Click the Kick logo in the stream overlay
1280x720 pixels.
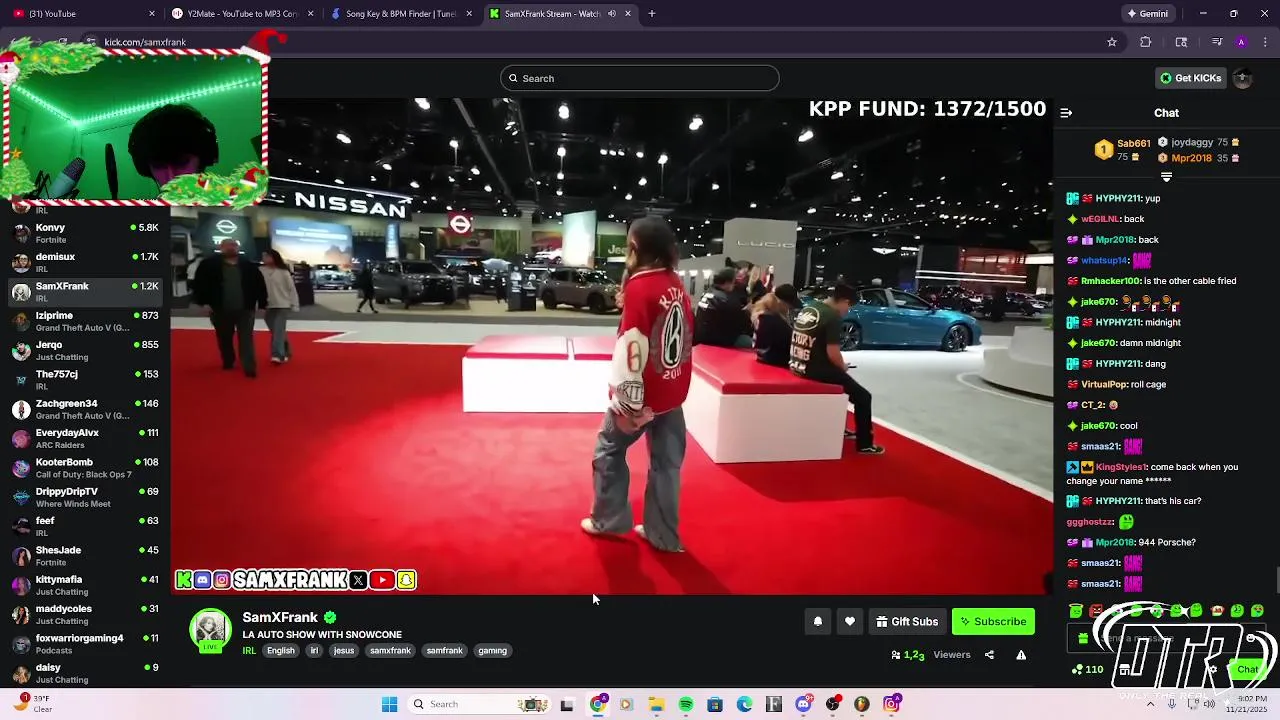(x=184, y=580)
